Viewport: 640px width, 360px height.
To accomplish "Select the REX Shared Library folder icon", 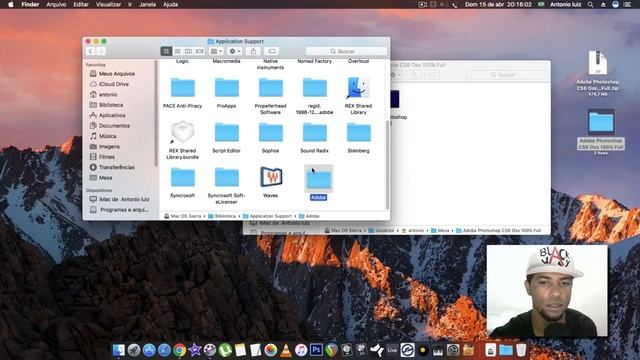I will (358, 88).
